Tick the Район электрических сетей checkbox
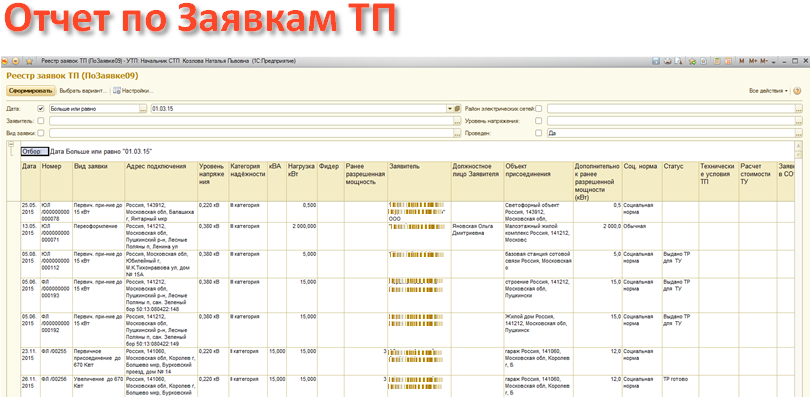Screen dimensions: 812x400 pyautogui.click(x=538, y=108)
